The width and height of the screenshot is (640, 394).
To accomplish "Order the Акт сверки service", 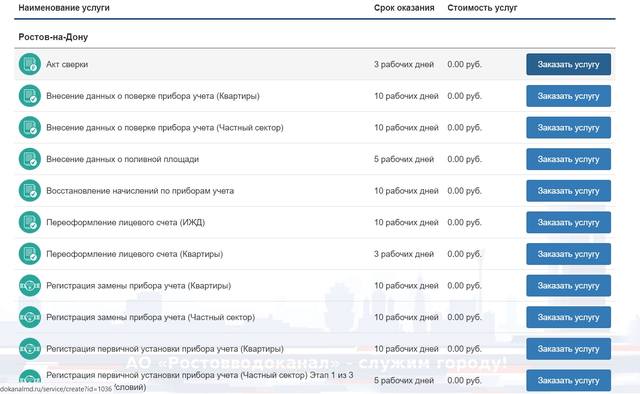I will pos(568,65).
